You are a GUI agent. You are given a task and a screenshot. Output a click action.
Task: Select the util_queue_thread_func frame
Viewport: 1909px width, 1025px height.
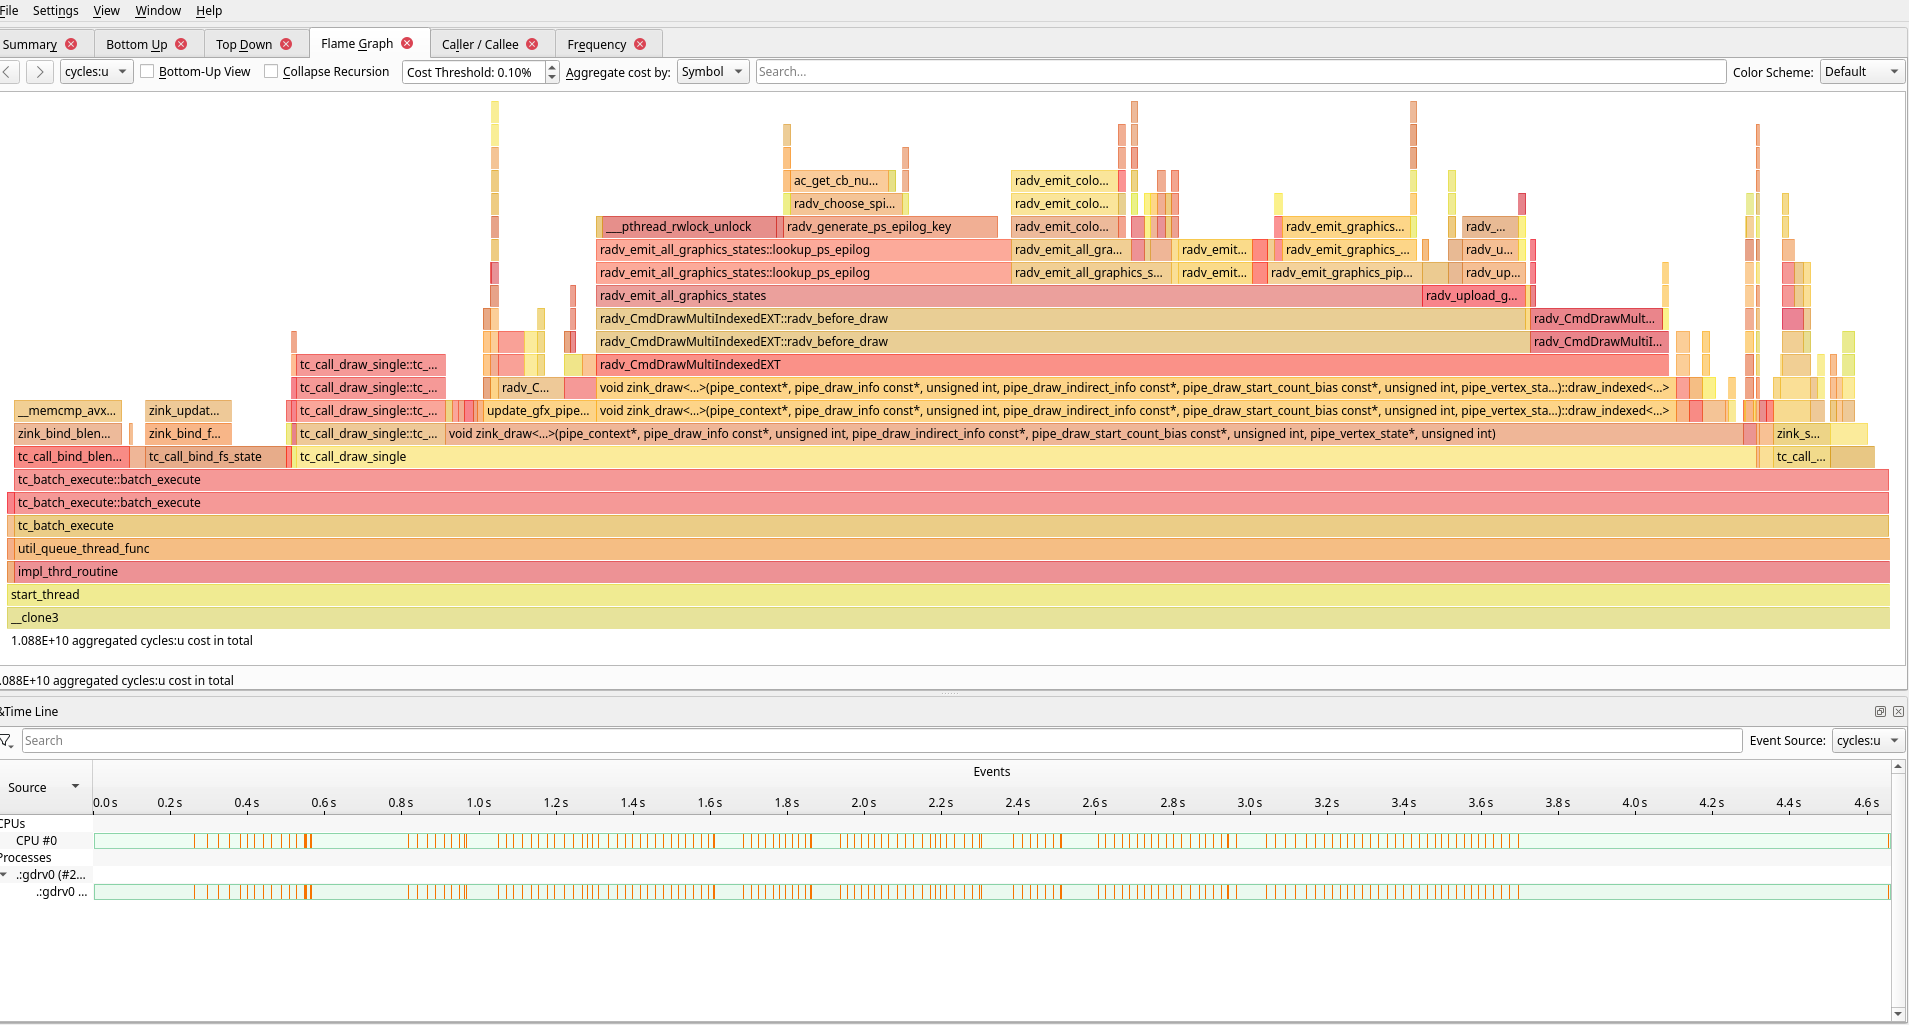tap(952, 549)
